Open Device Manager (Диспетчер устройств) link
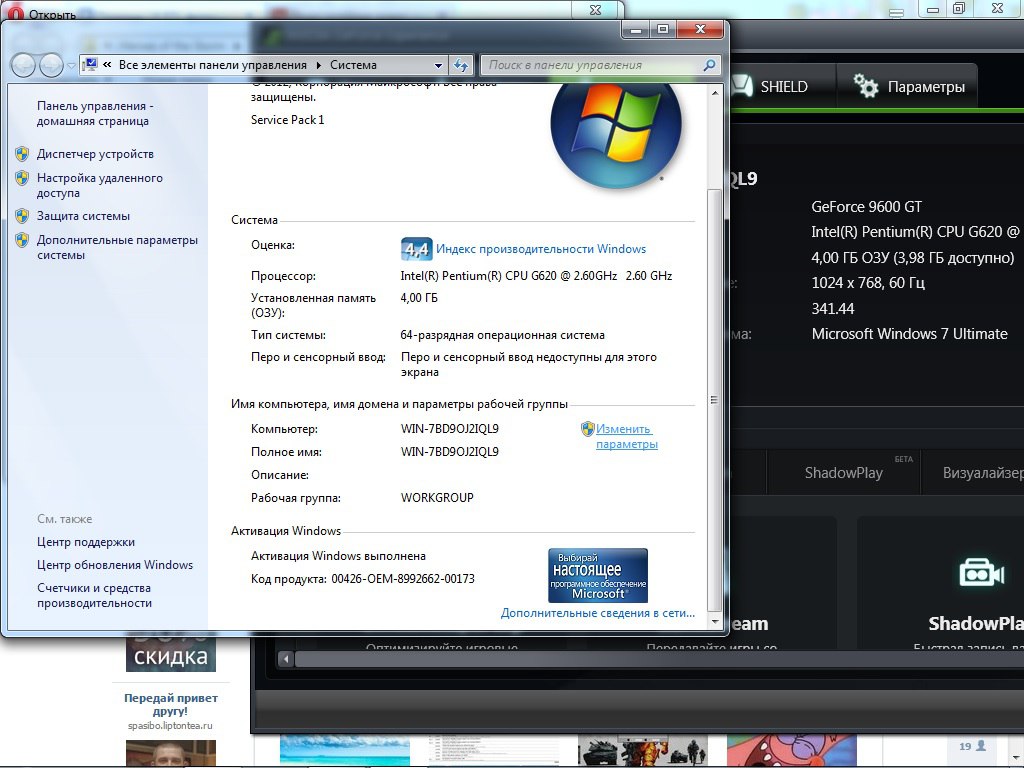This screenshot has height=768, width=1024. click(x=95, y=154)
